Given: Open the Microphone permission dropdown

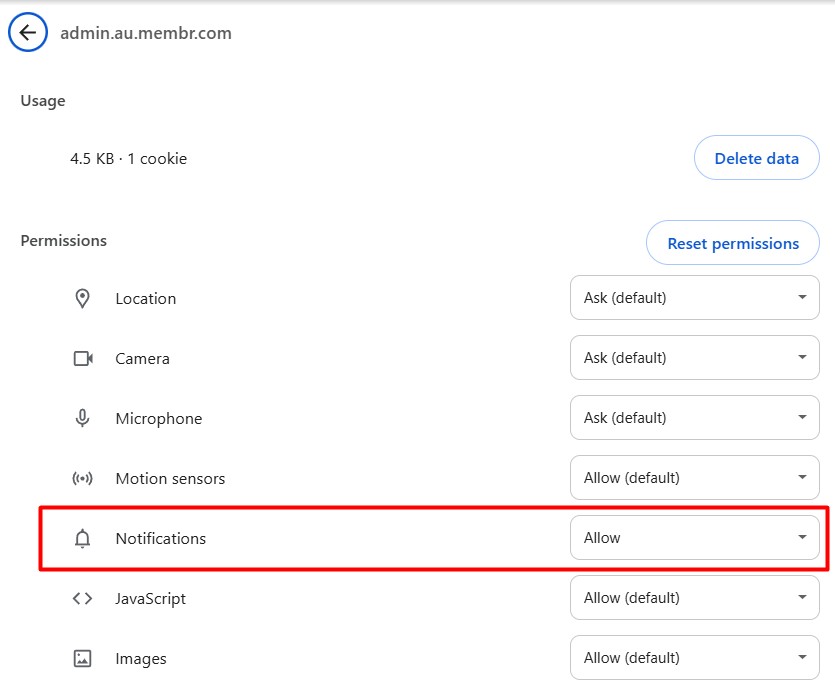Looking at the screenshot, I should click(x=694, y=417).
